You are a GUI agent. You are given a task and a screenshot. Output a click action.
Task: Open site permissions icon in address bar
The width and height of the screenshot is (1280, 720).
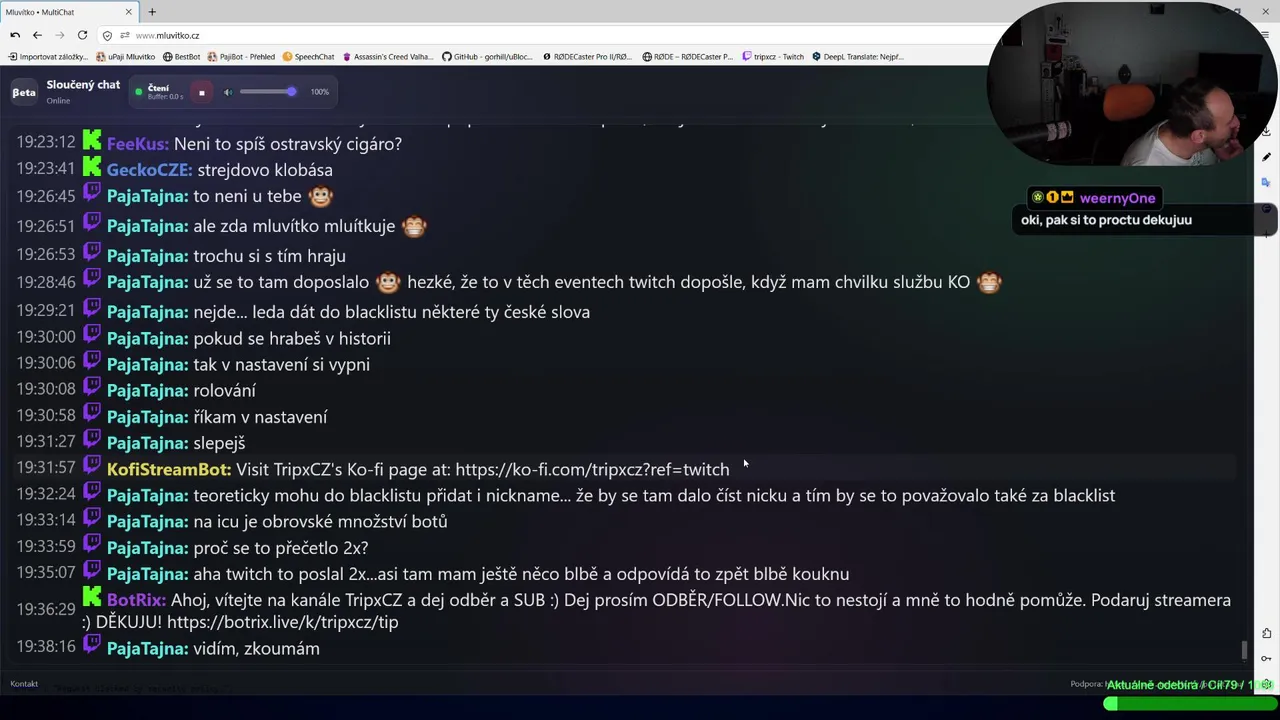(x=123, y=35)
